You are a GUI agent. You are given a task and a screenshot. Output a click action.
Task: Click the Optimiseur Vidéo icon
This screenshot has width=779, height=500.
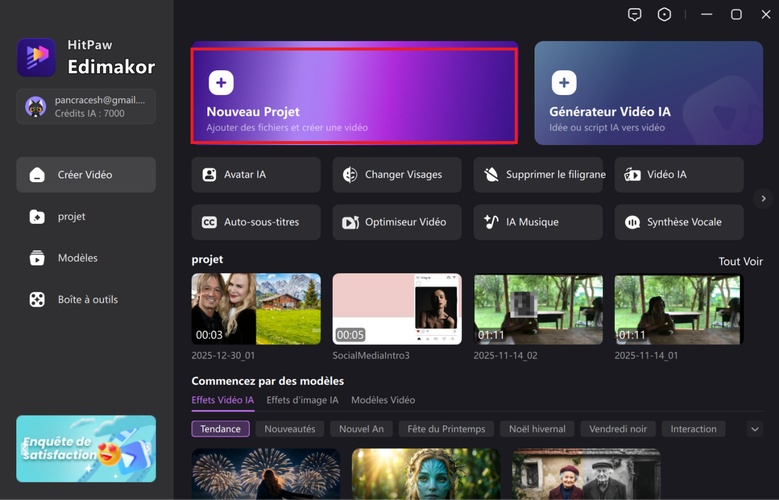click(x=350, y=222)
